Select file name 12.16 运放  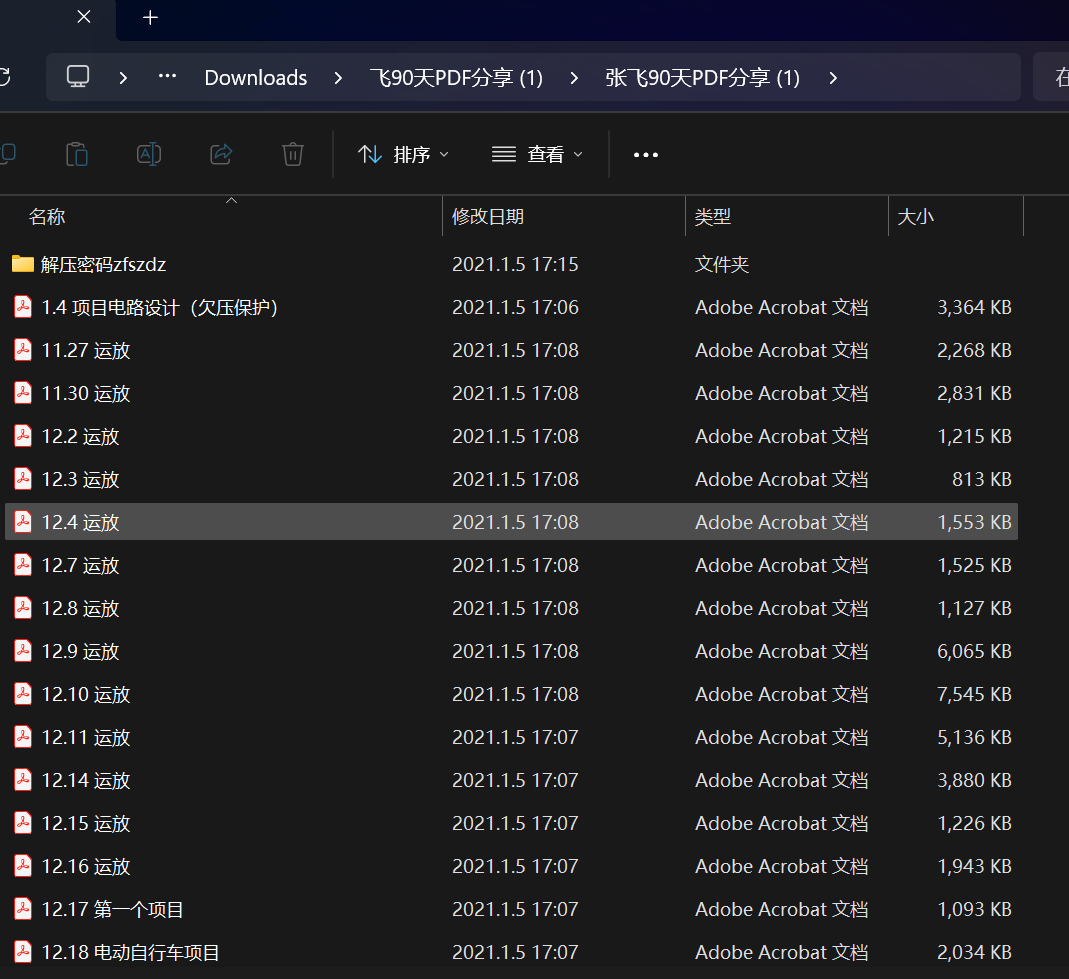(x=86, y=867)
